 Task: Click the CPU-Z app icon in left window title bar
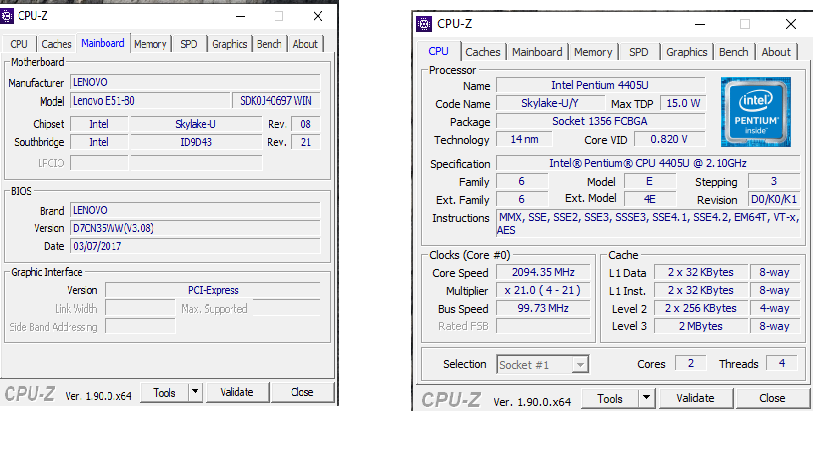pos(7,16)
